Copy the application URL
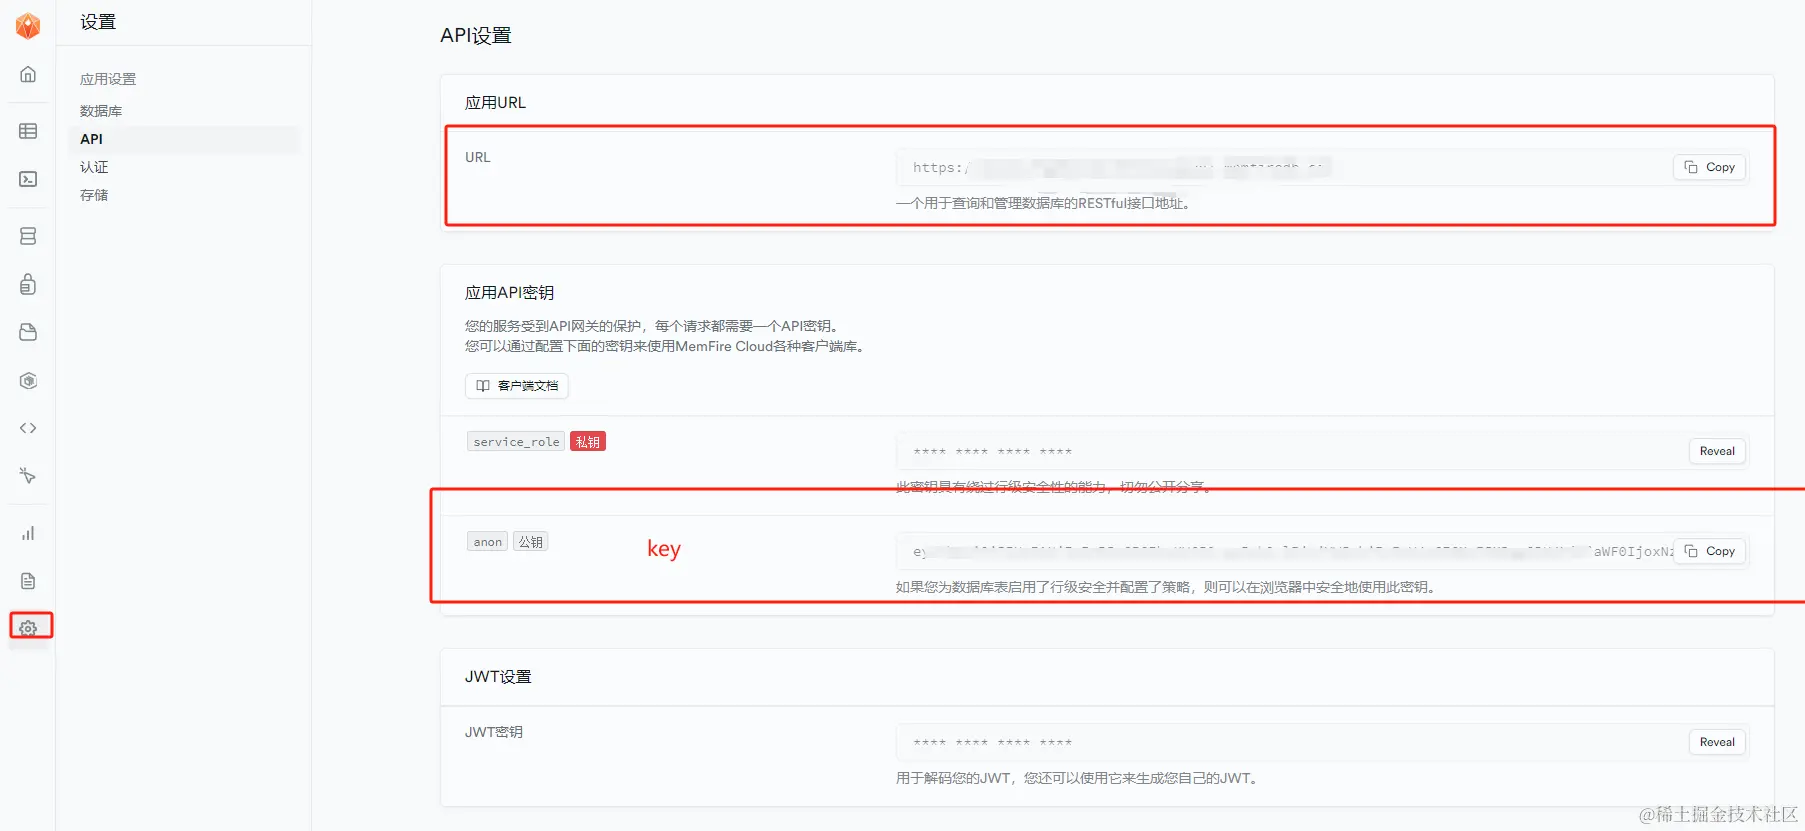Viewport: 1805px width, 831px height. coord(1710,167)
